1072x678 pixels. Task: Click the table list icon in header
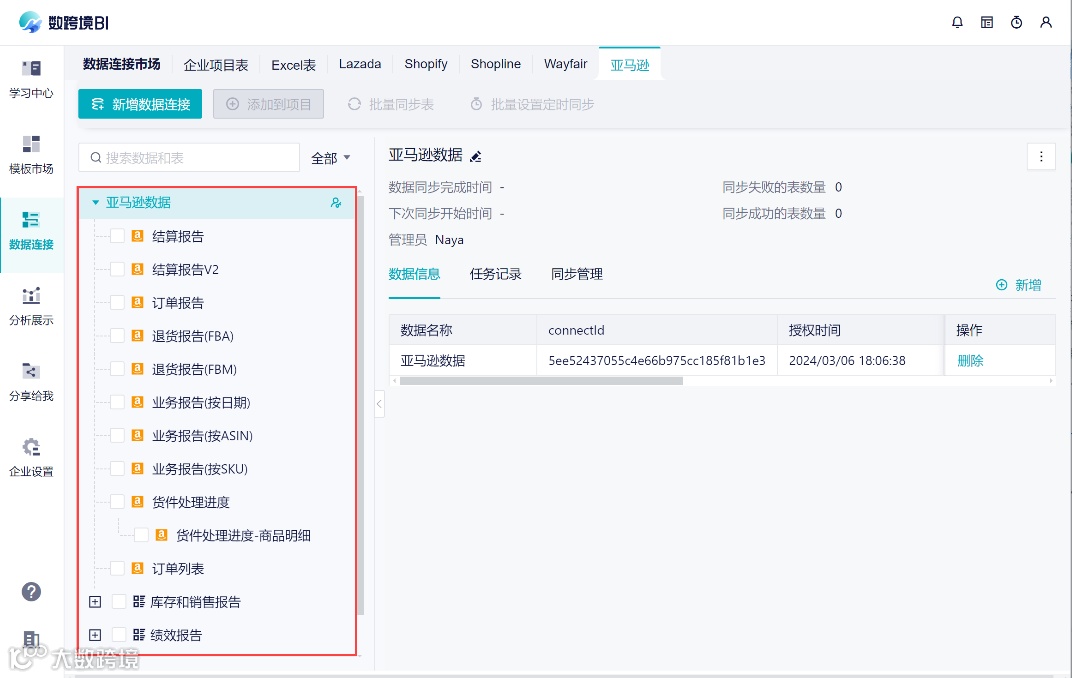pos(987,23)
